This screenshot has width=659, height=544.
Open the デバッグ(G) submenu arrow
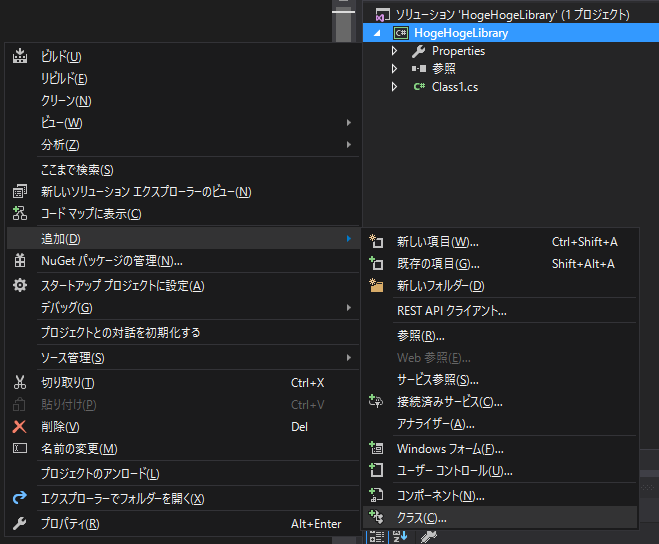[x=348, y=308]
